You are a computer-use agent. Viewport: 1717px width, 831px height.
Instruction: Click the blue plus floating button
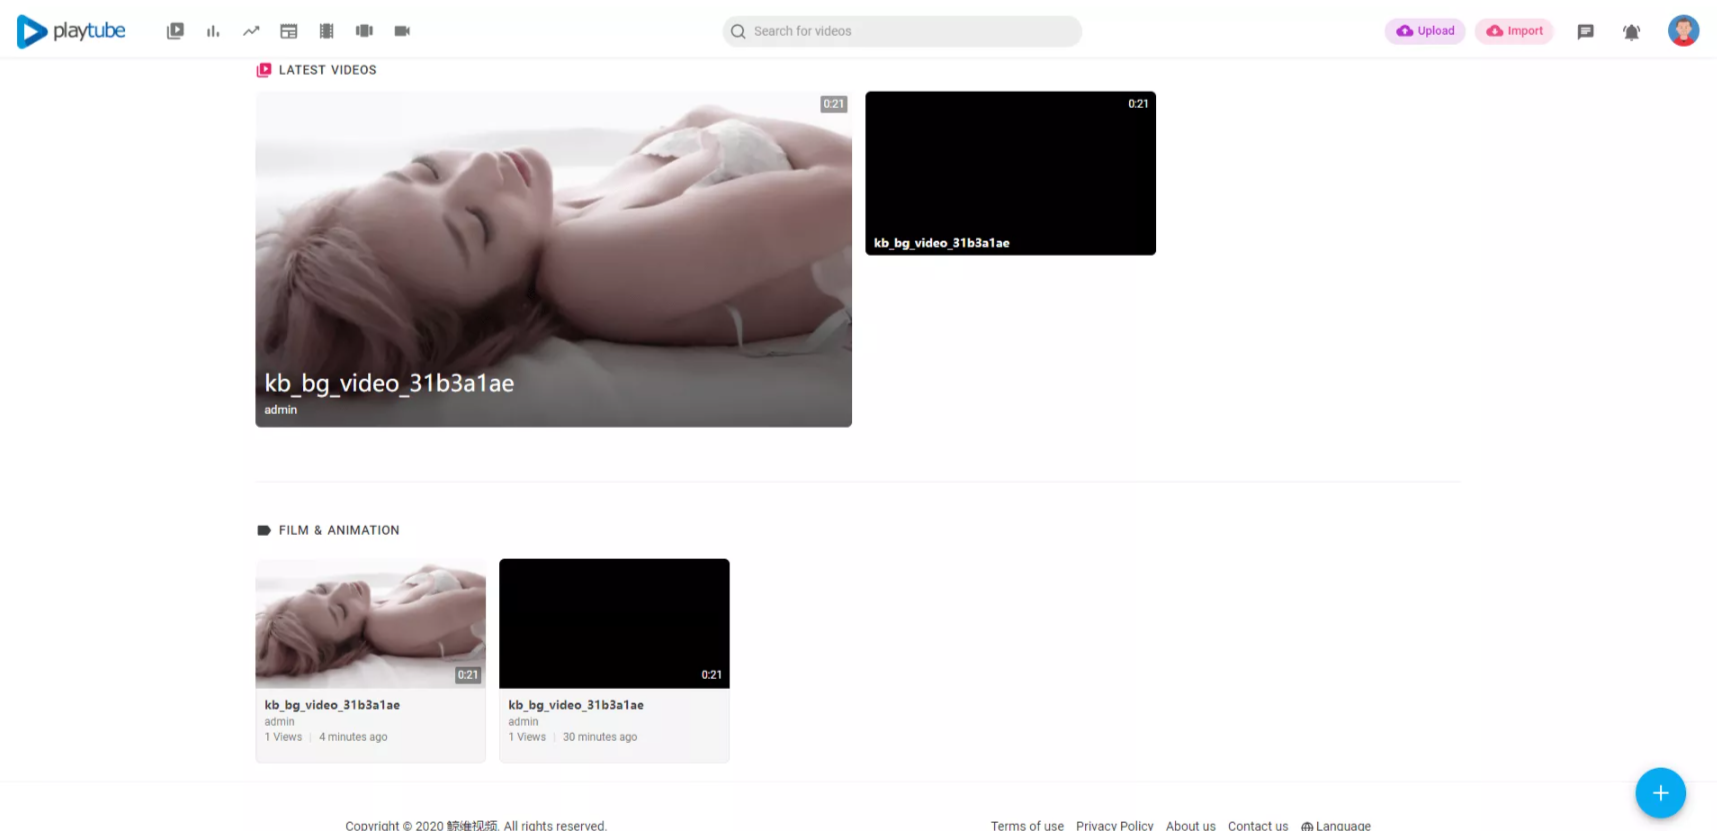click(x=1660, y=793)
